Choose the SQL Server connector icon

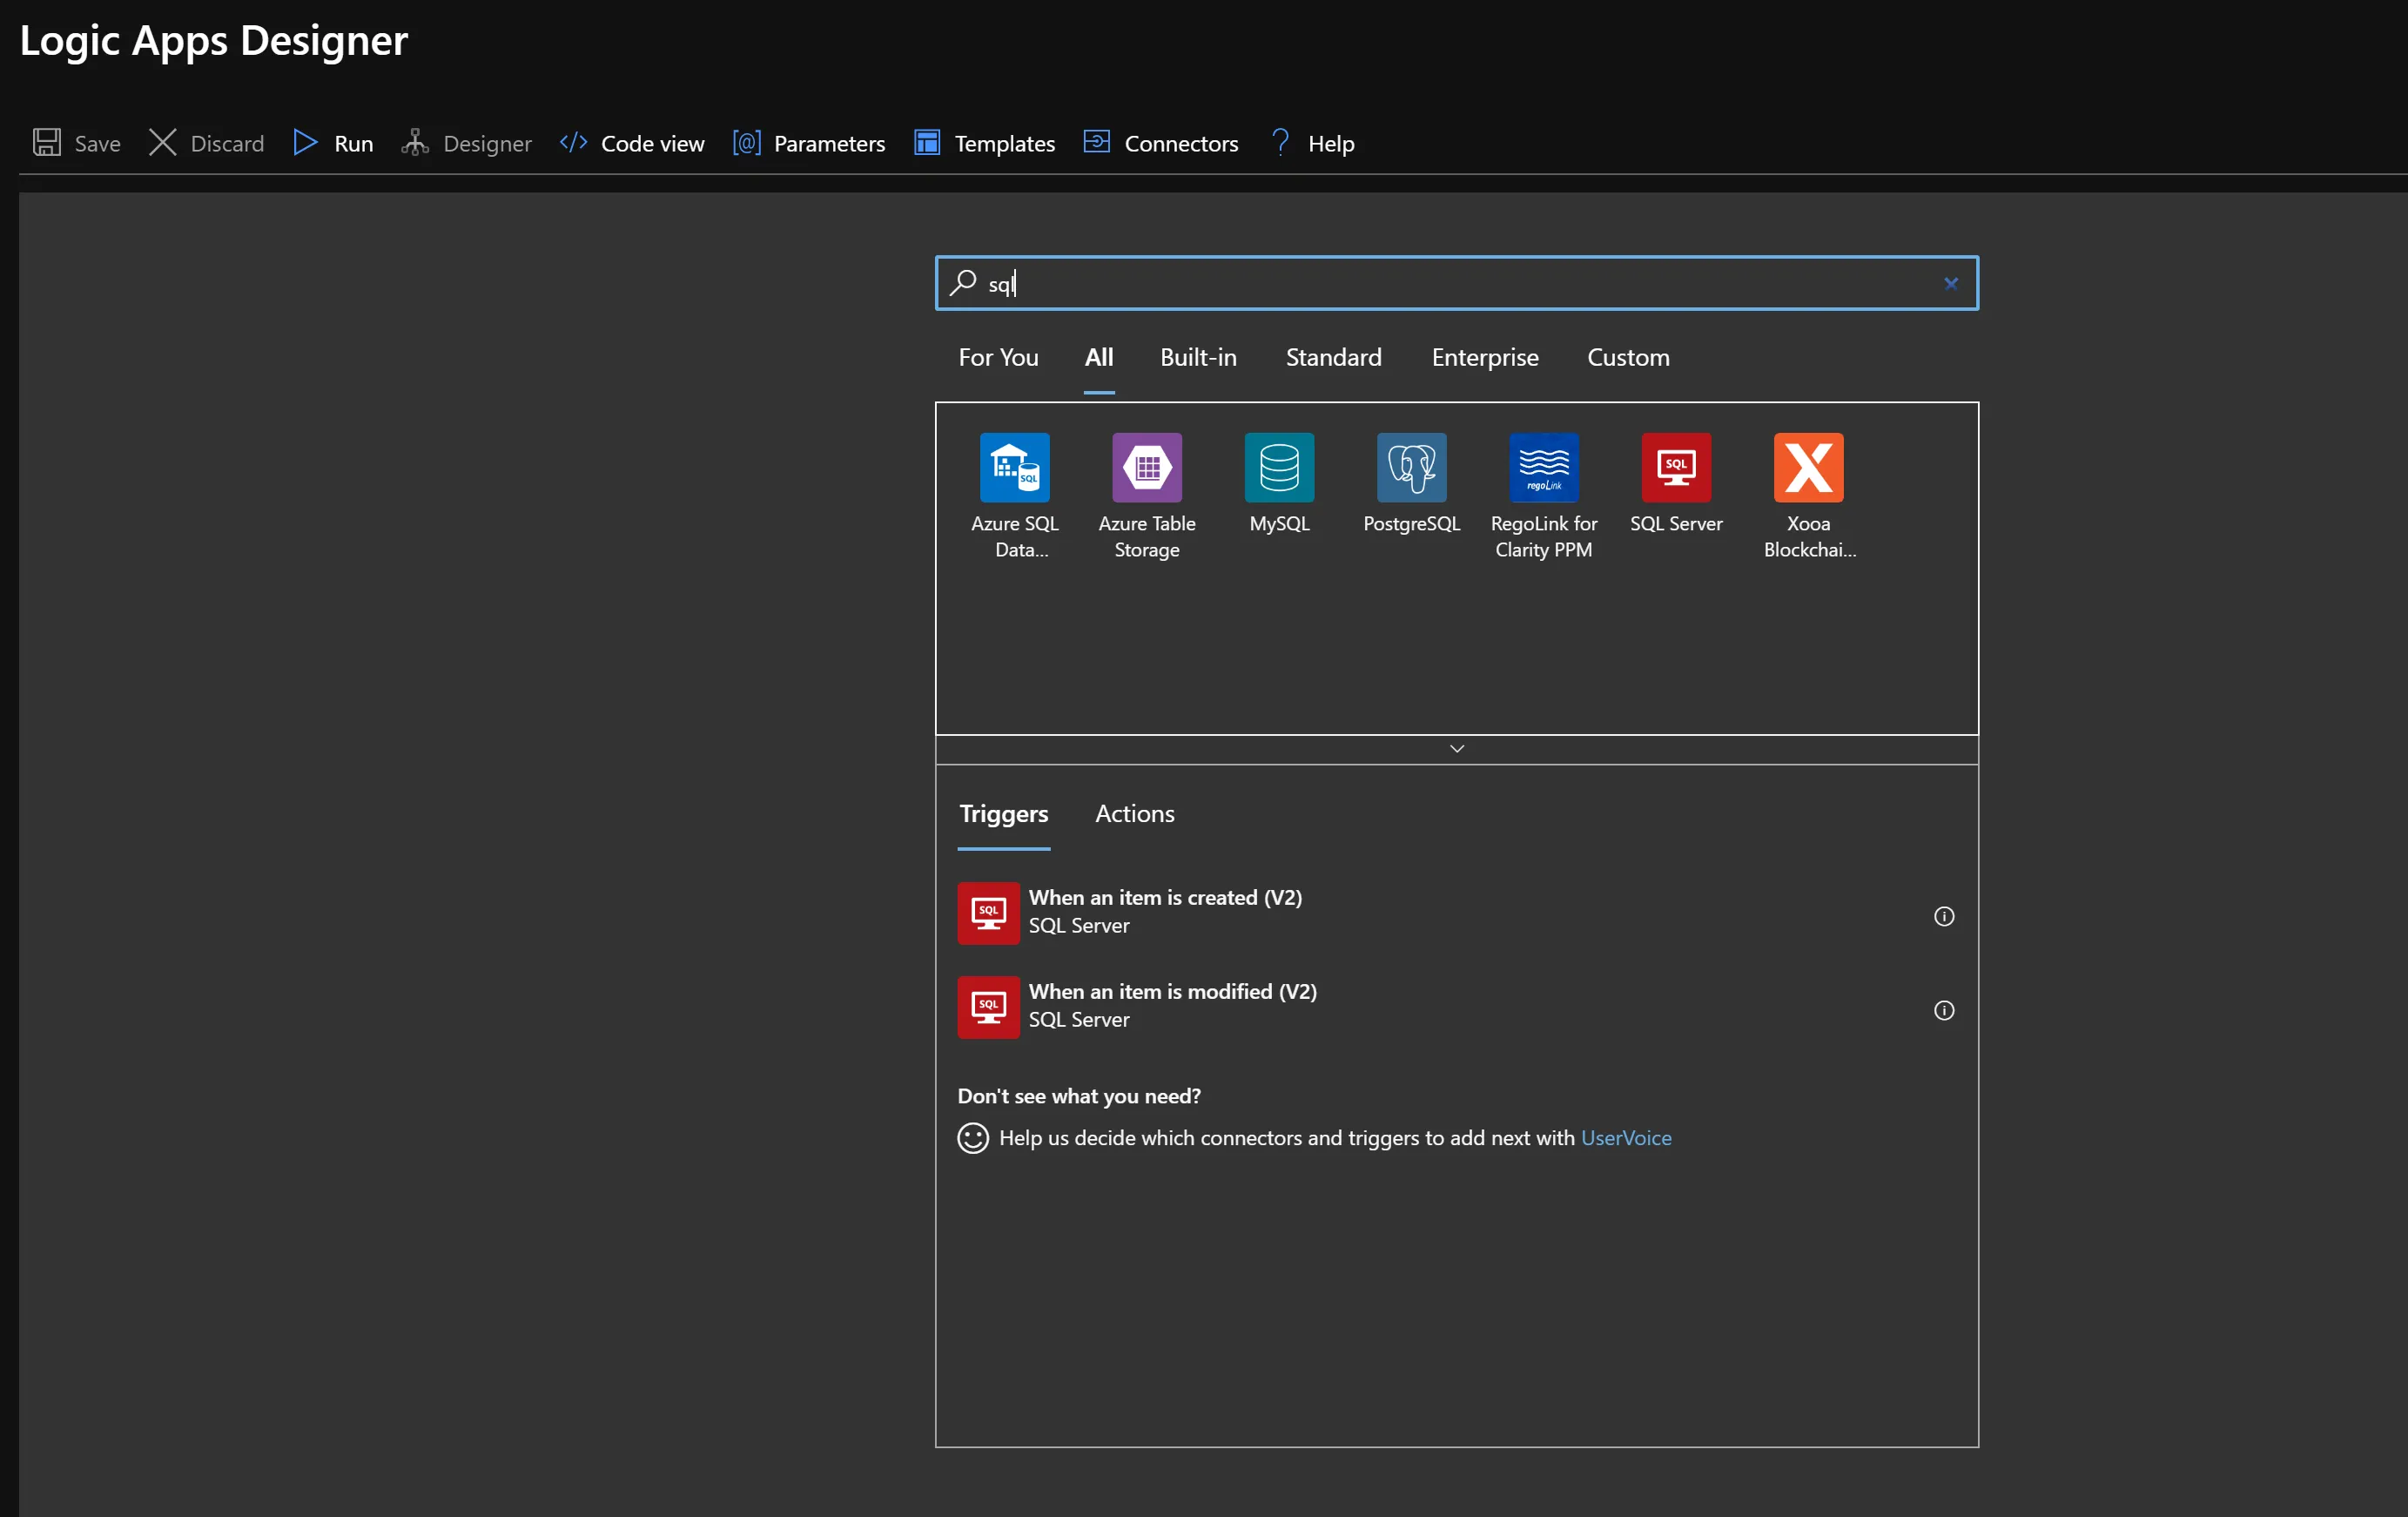(1675, 467)
